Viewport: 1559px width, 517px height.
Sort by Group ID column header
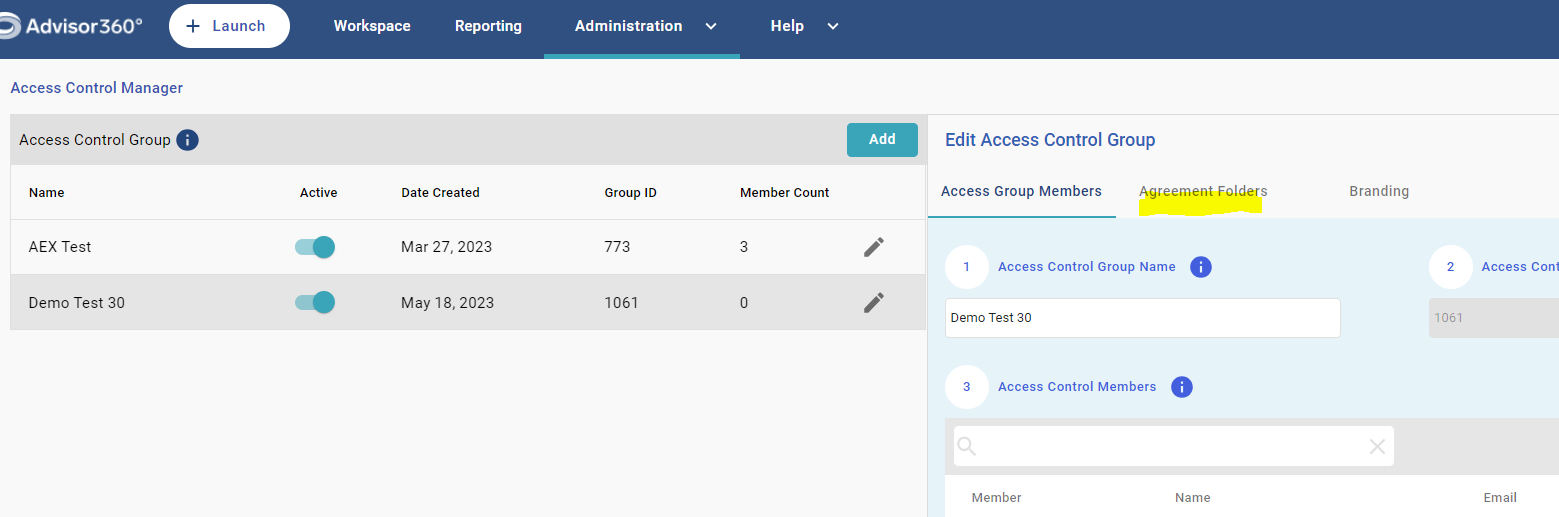[x=630, y=193]
